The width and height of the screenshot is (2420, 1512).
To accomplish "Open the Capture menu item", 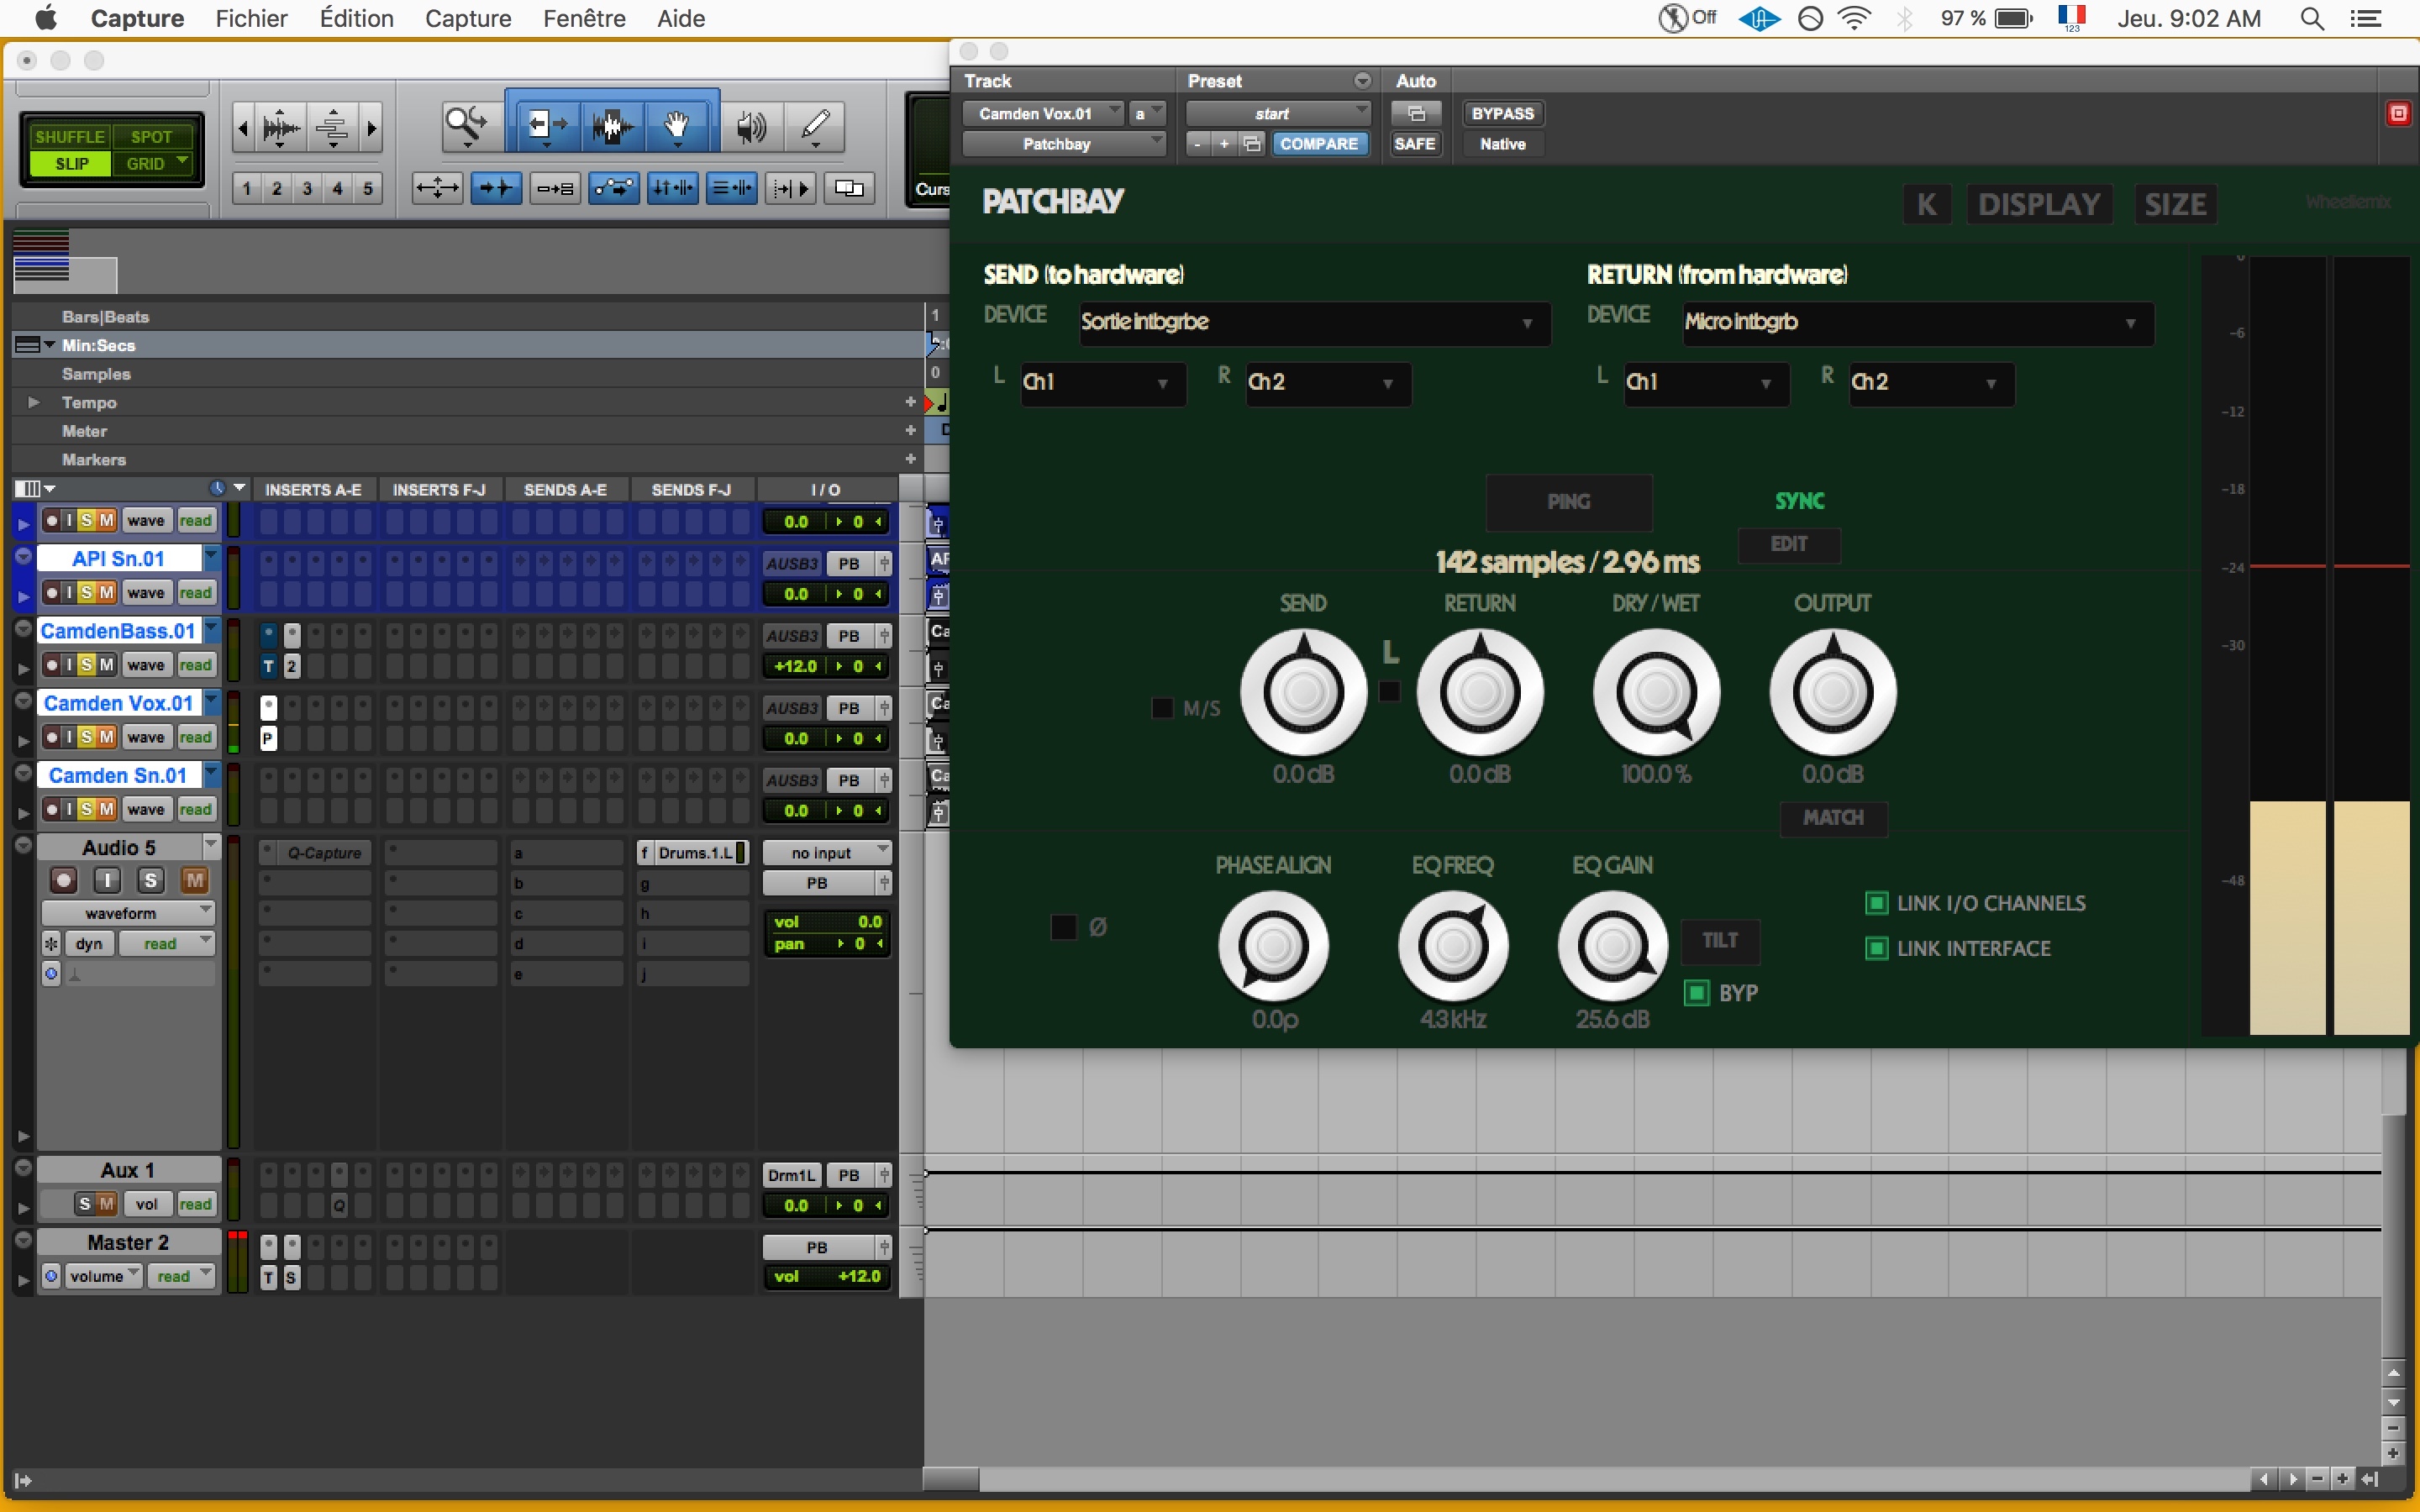I will click(468, 19).
